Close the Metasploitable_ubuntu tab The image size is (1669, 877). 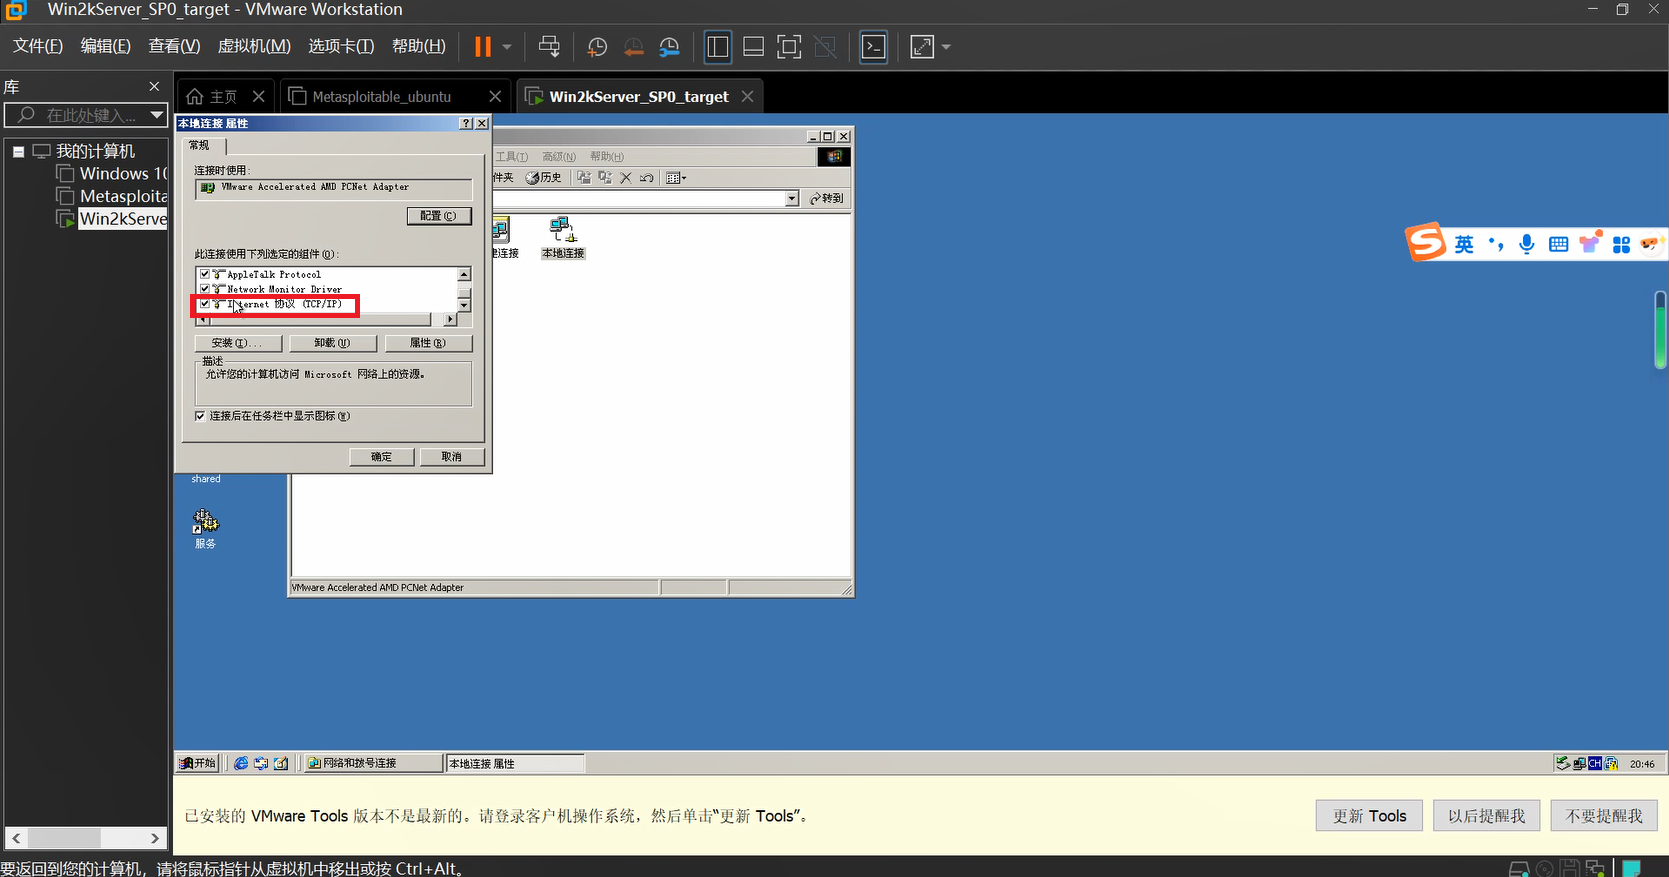[495, 96]
